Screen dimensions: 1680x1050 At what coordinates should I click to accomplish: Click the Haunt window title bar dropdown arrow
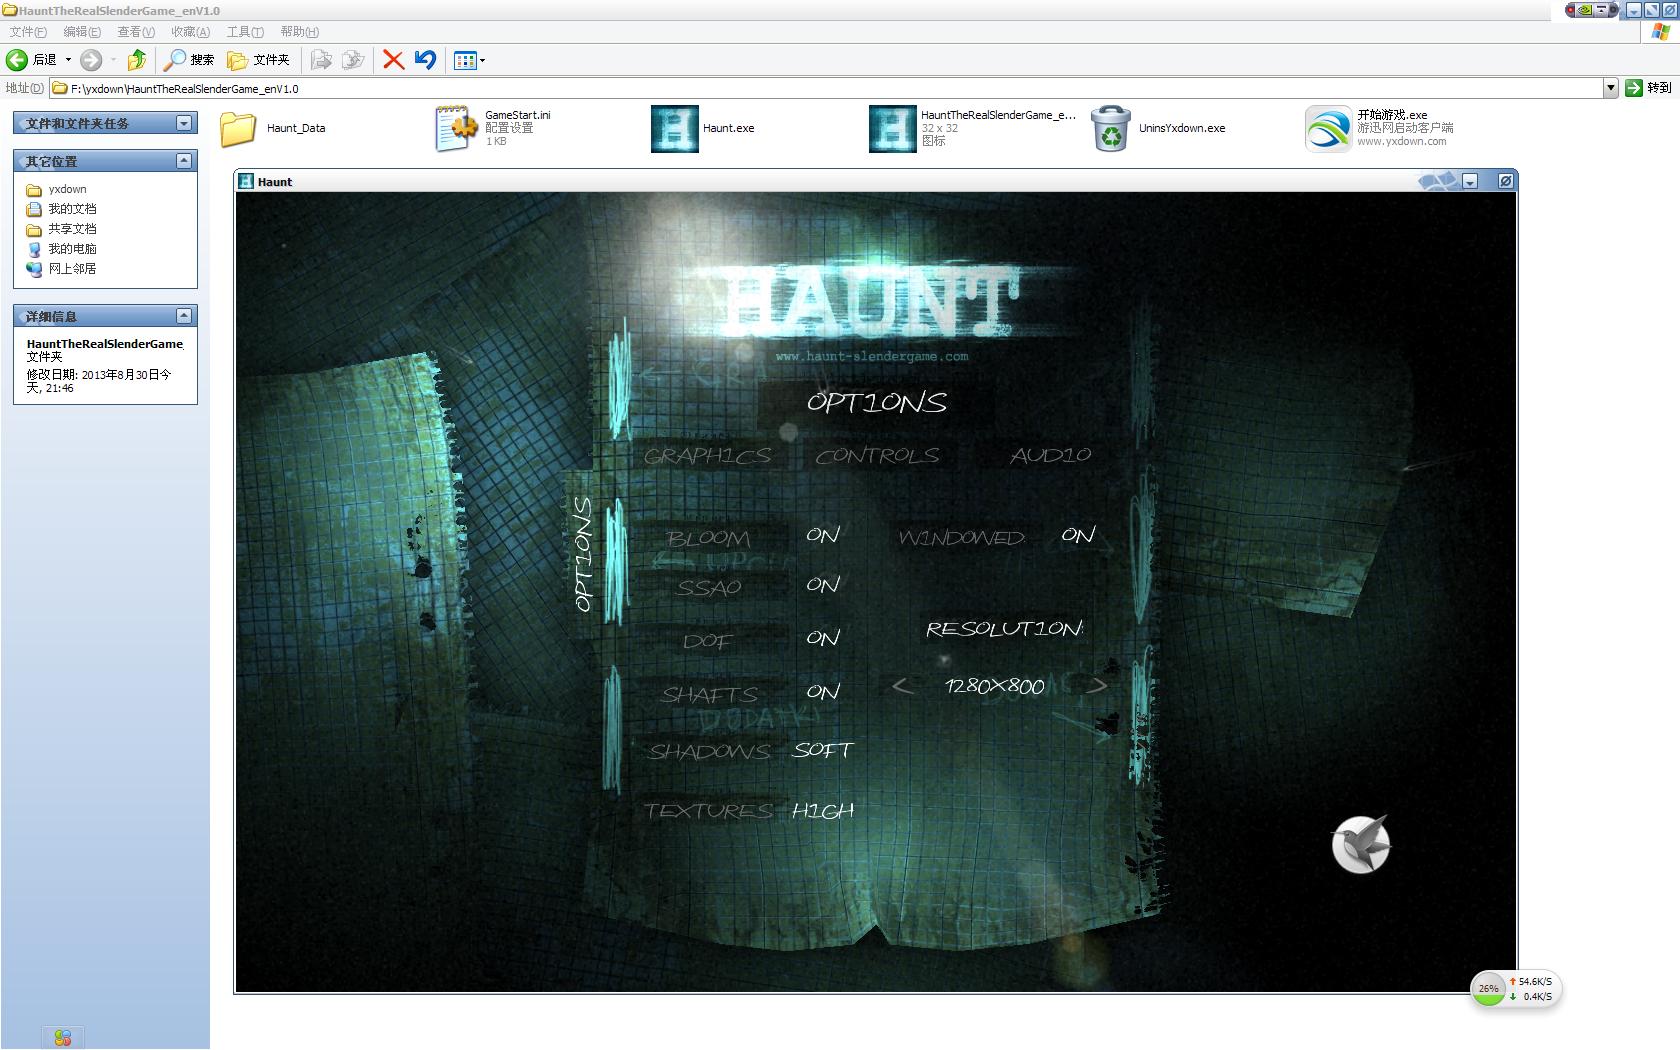(x=1470, y=181)
